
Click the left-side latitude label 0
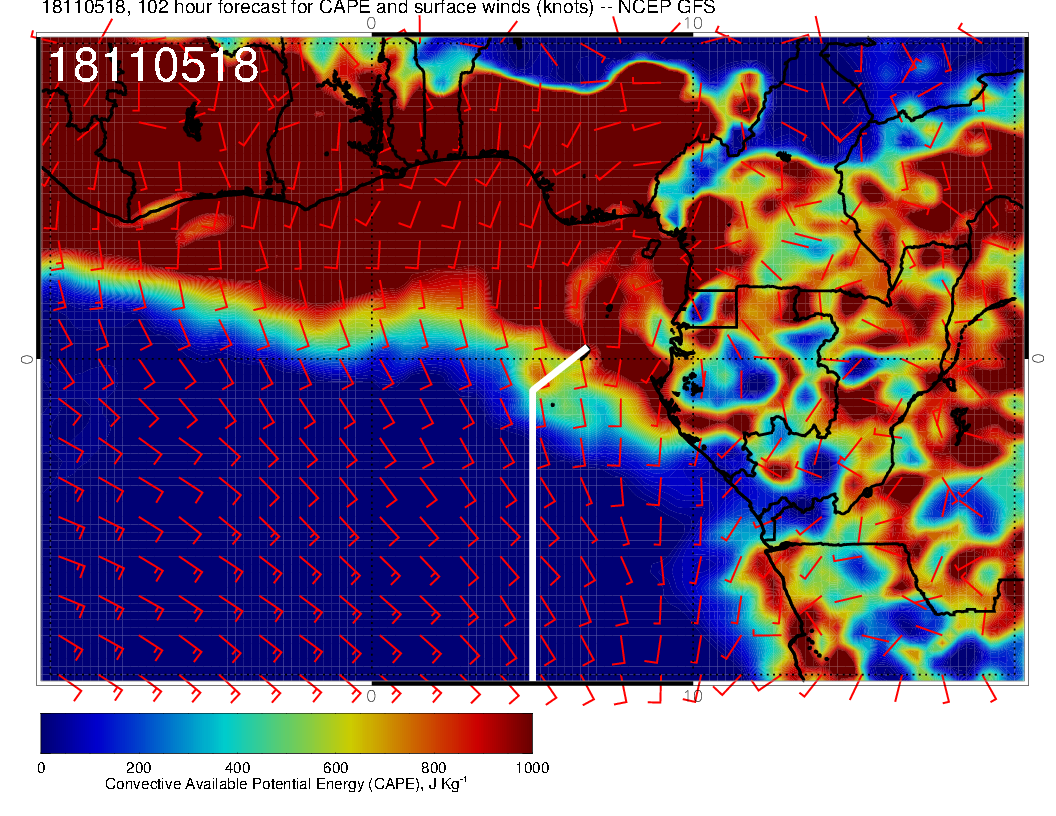point(26,358)
